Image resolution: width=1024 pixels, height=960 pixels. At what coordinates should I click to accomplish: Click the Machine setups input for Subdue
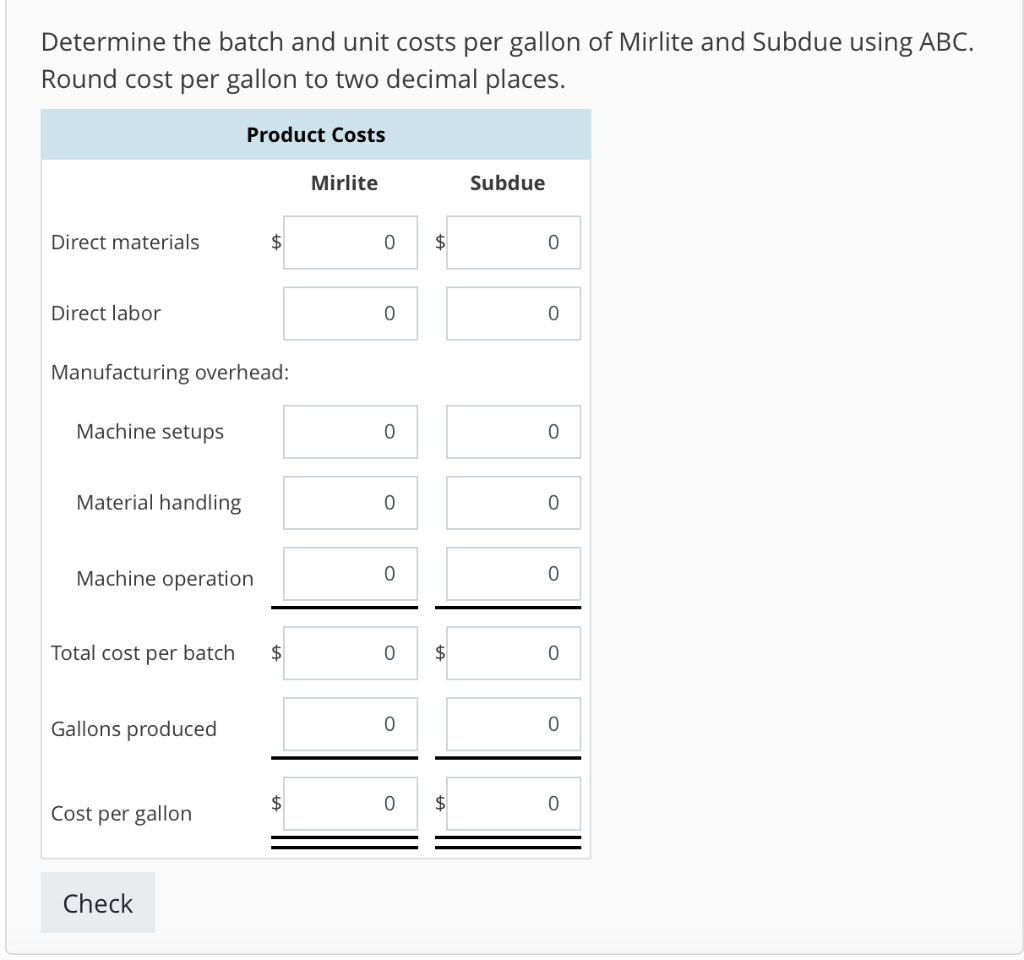click(513, 431)
